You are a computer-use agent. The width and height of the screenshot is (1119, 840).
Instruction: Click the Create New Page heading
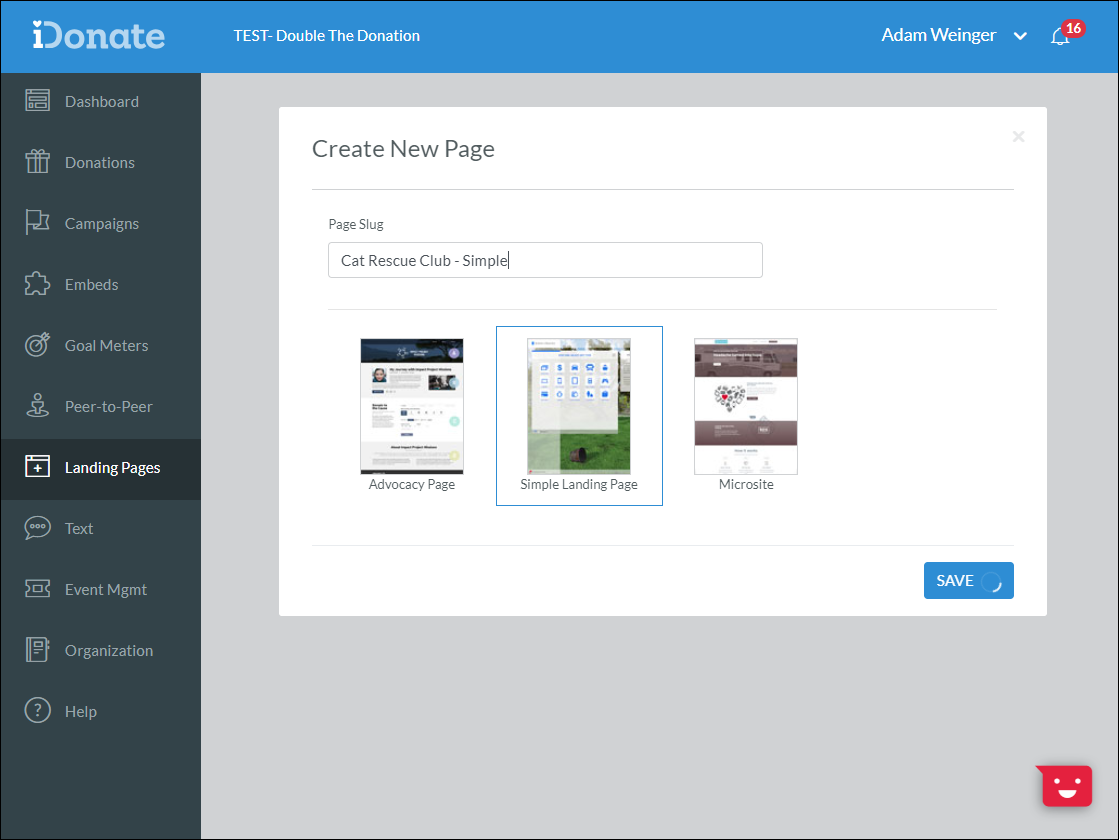point(403,148)
